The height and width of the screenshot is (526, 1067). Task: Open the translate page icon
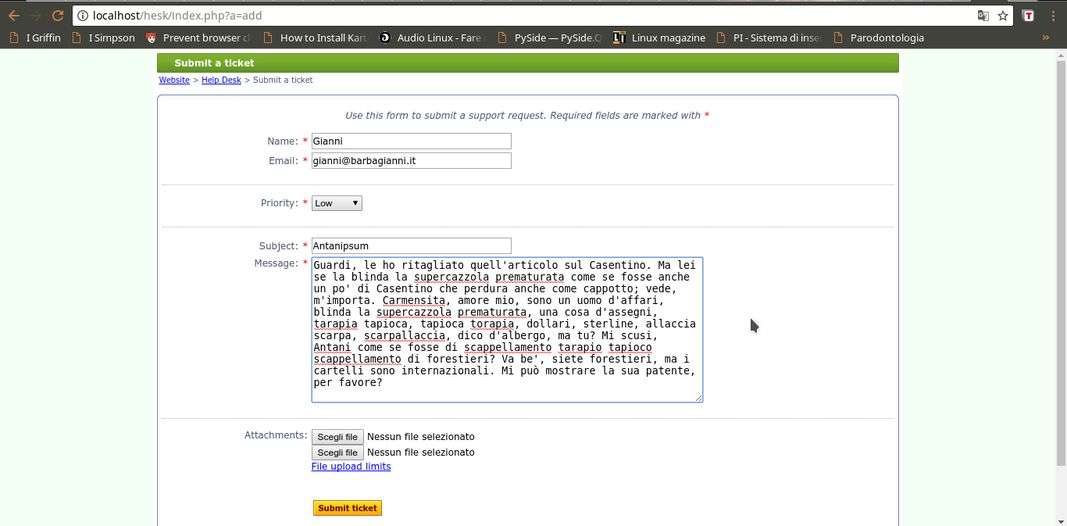[983, 16]
